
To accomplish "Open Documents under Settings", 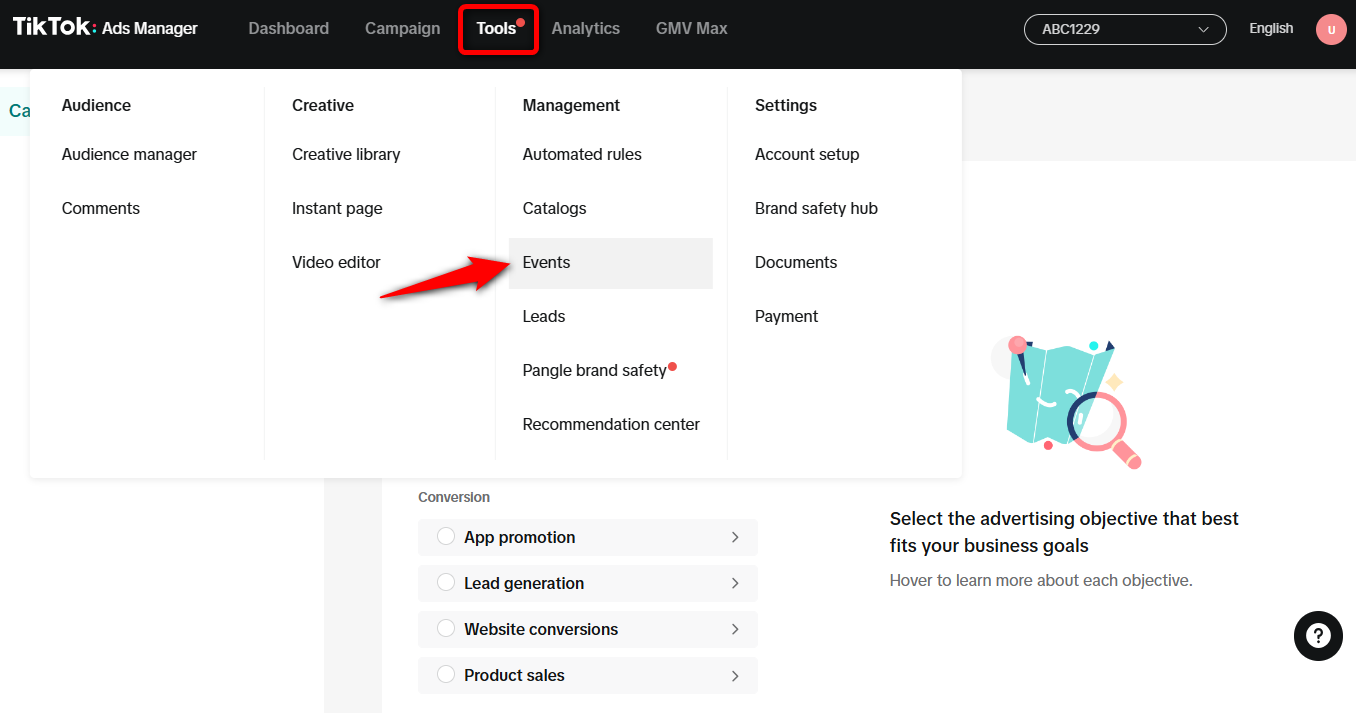I will pos(796,262).
